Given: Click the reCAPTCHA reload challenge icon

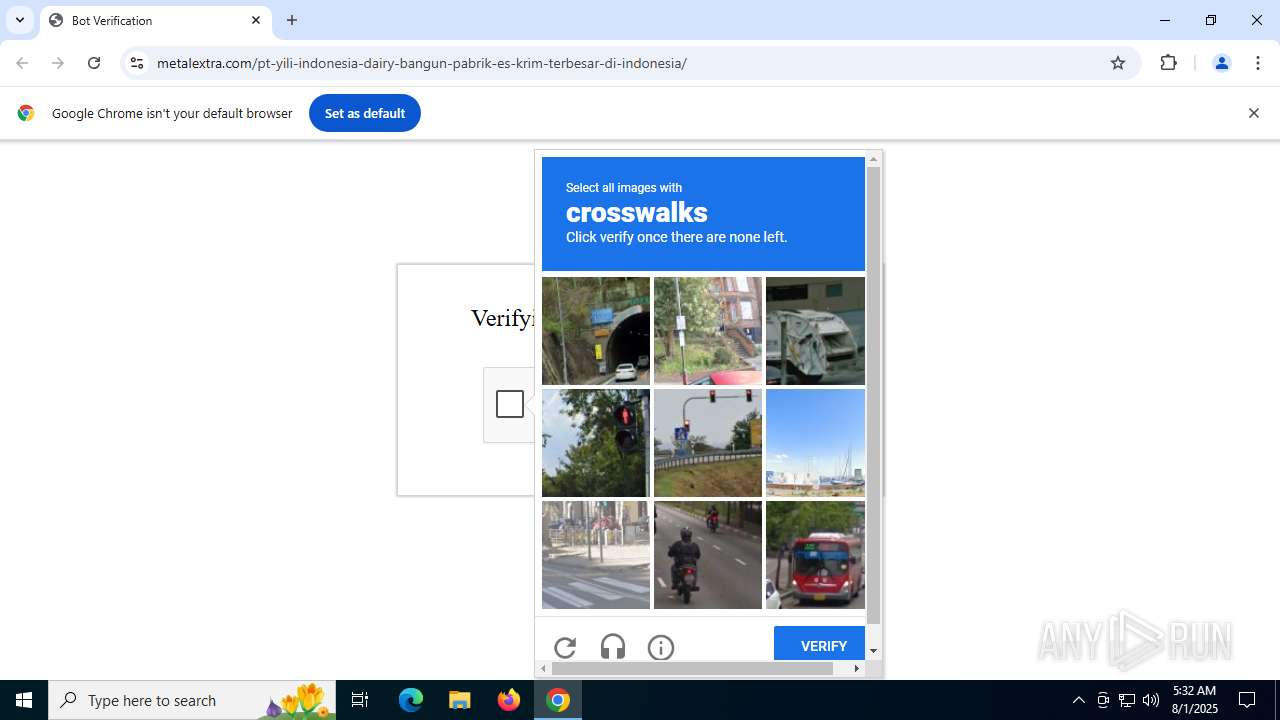Looking at the screenshot, I should (565, 647).
